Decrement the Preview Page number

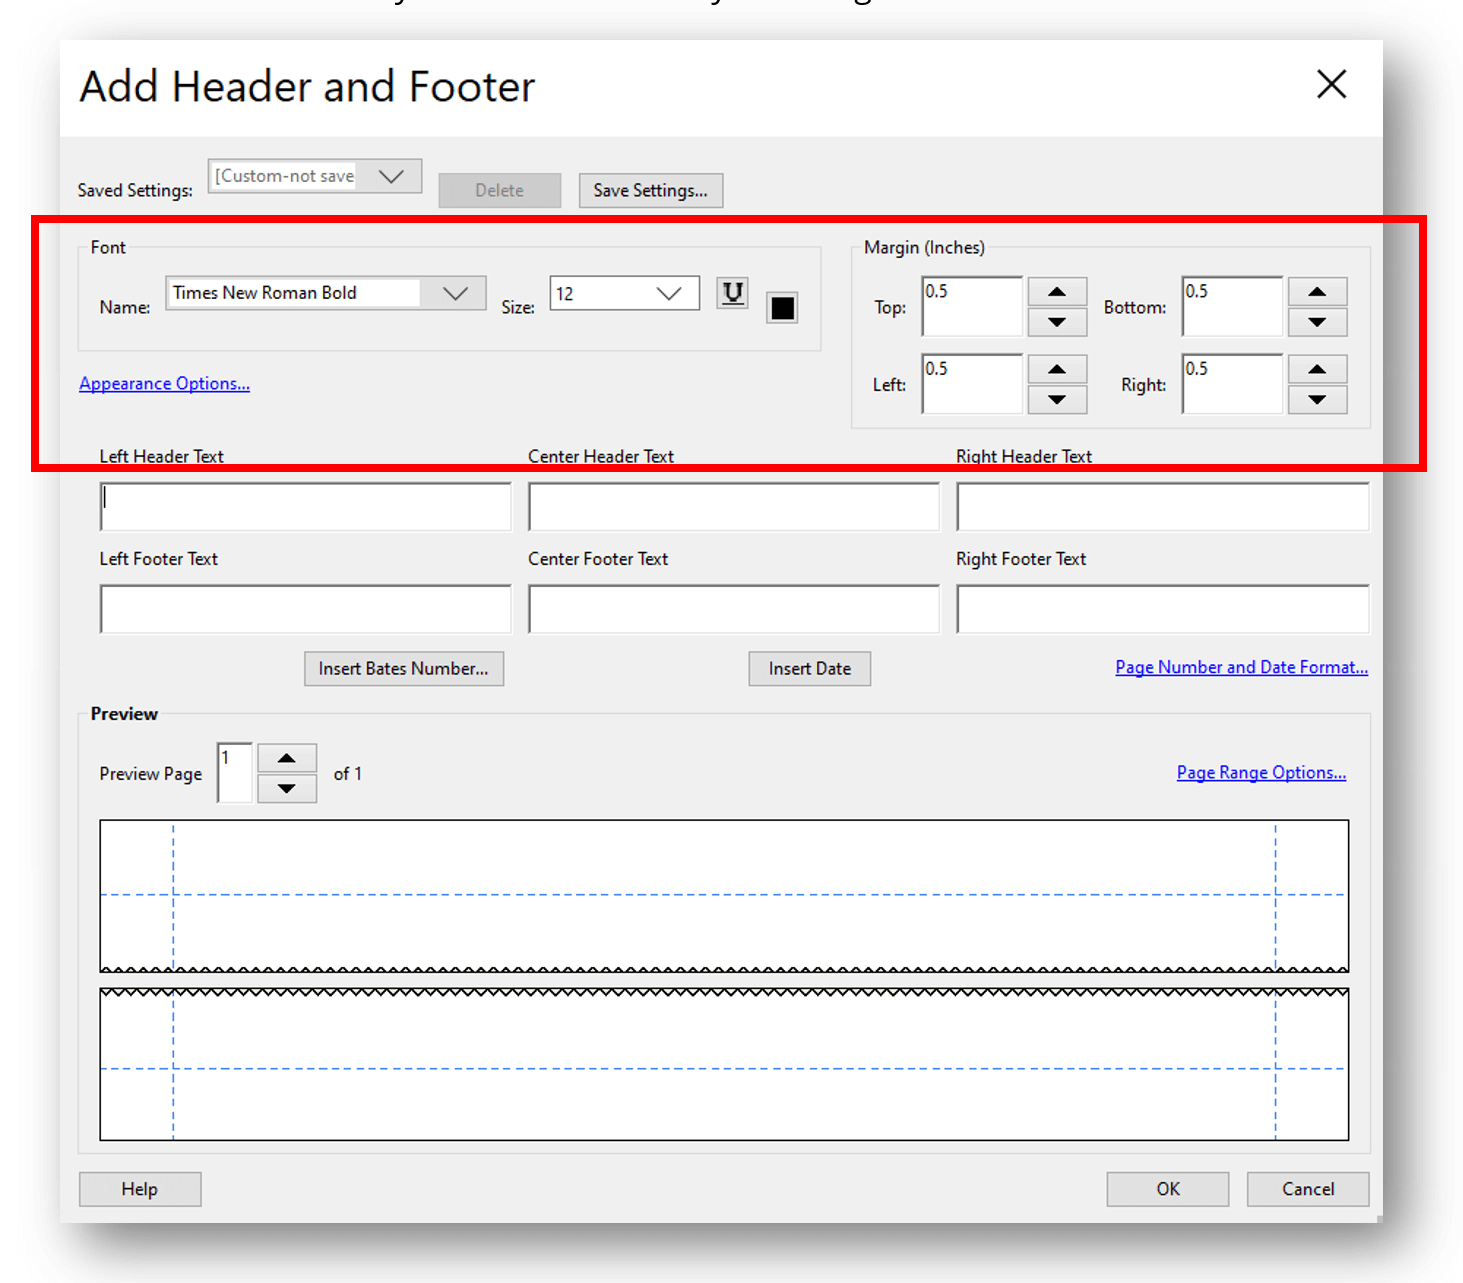[x=287, y=789]
